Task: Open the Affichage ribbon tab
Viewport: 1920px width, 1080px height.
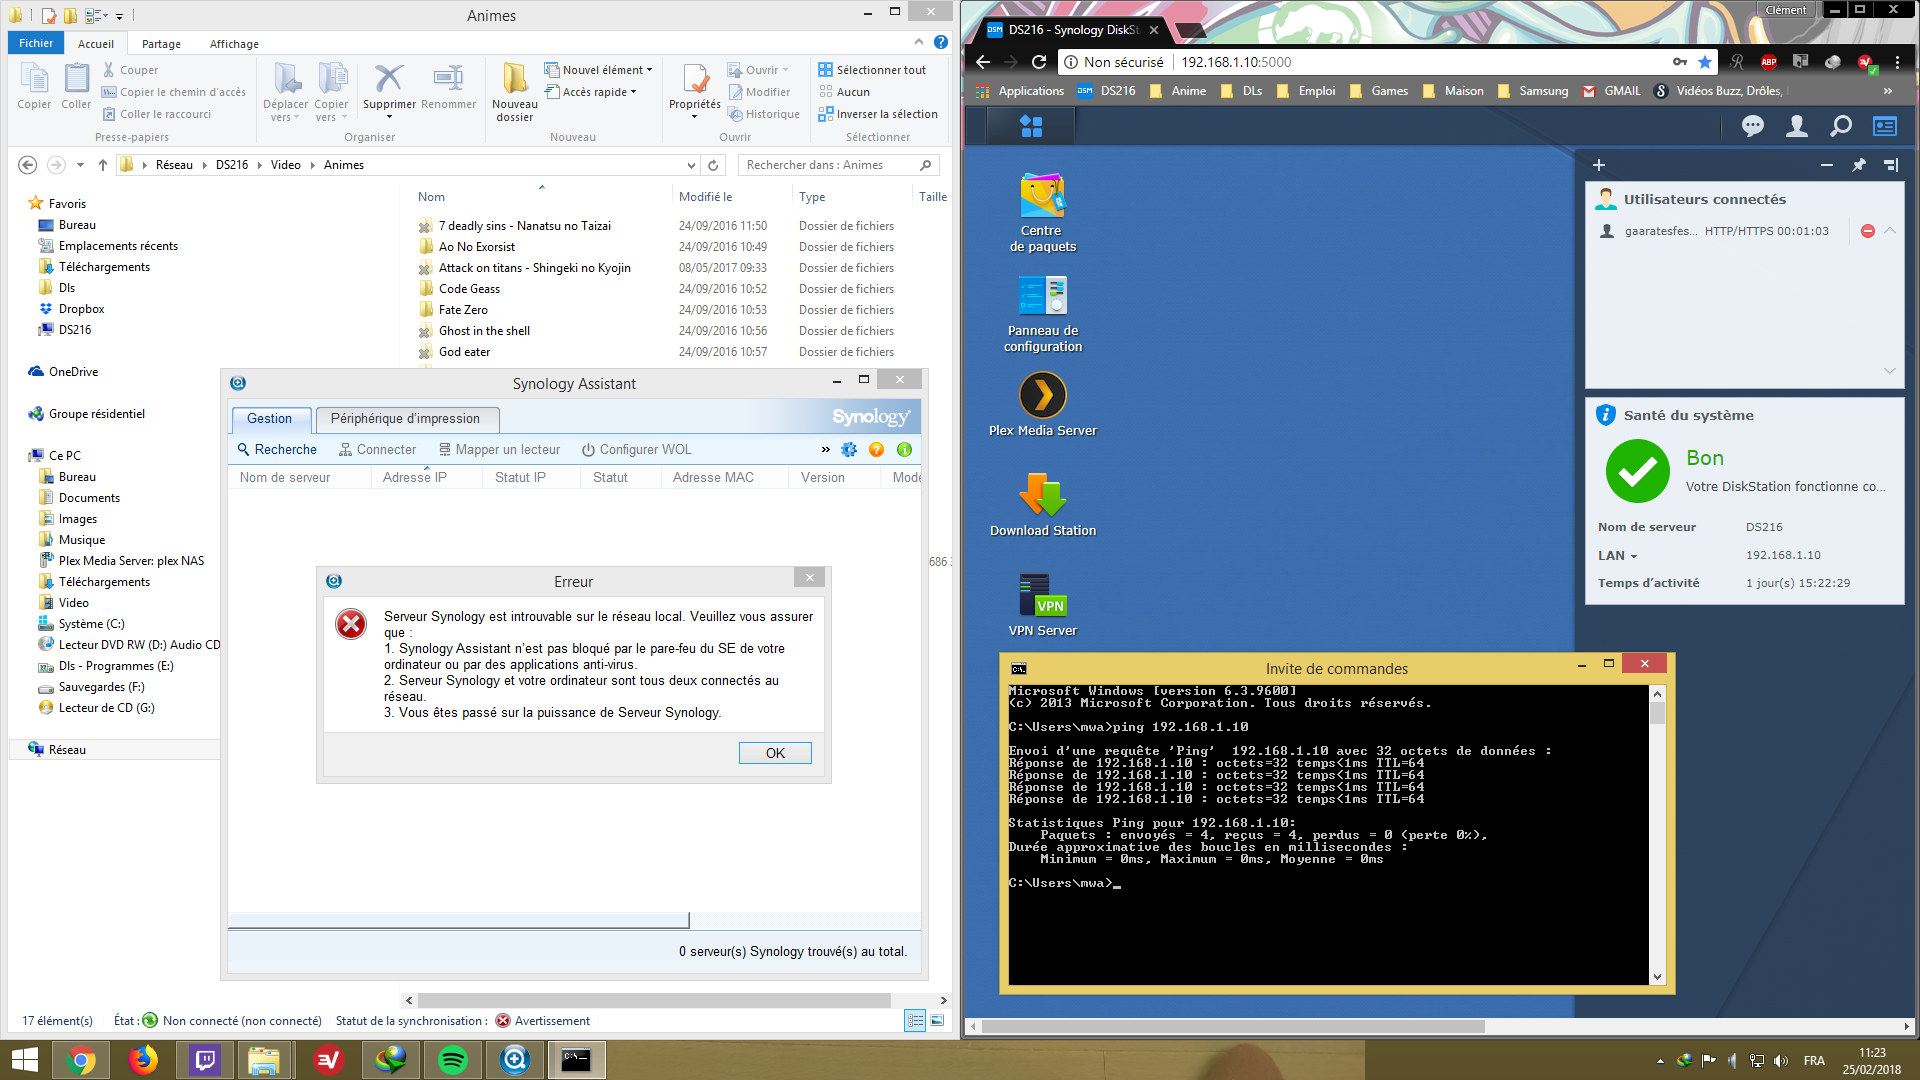Action: (234, 44)
